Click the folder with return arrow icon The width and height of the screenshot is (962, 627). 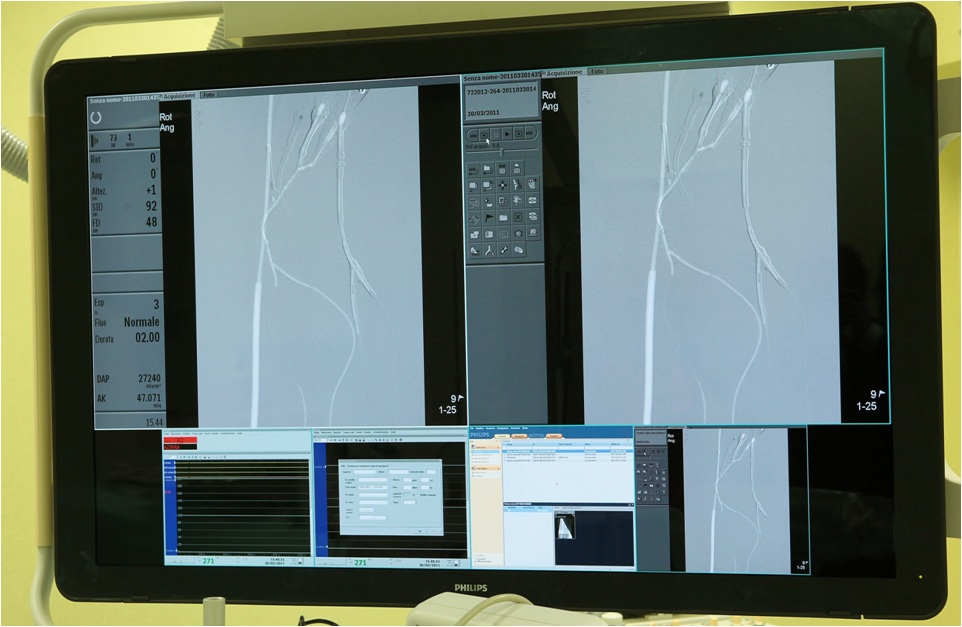click(x=488, y=169)
